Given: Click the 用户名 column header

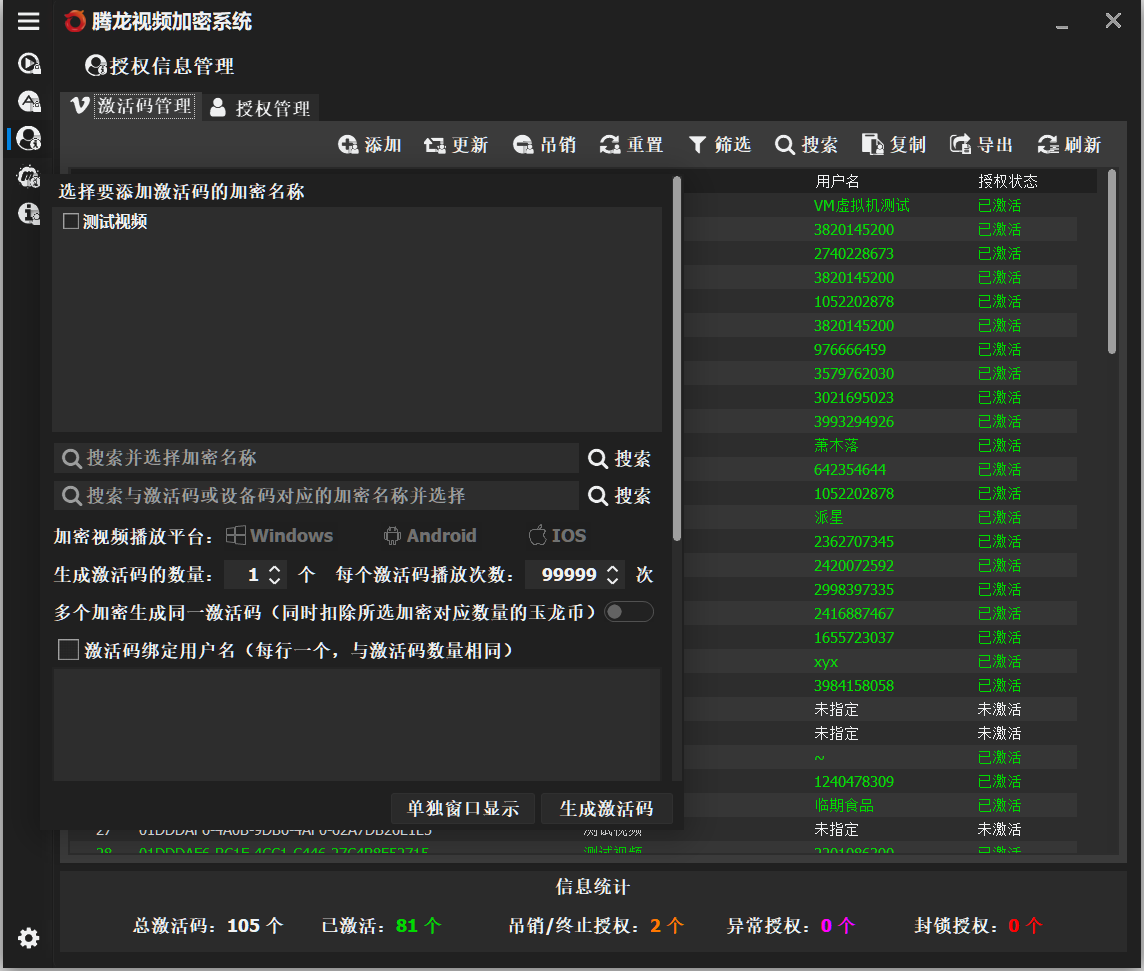Looking at the screenshot, I should (837, 181).
